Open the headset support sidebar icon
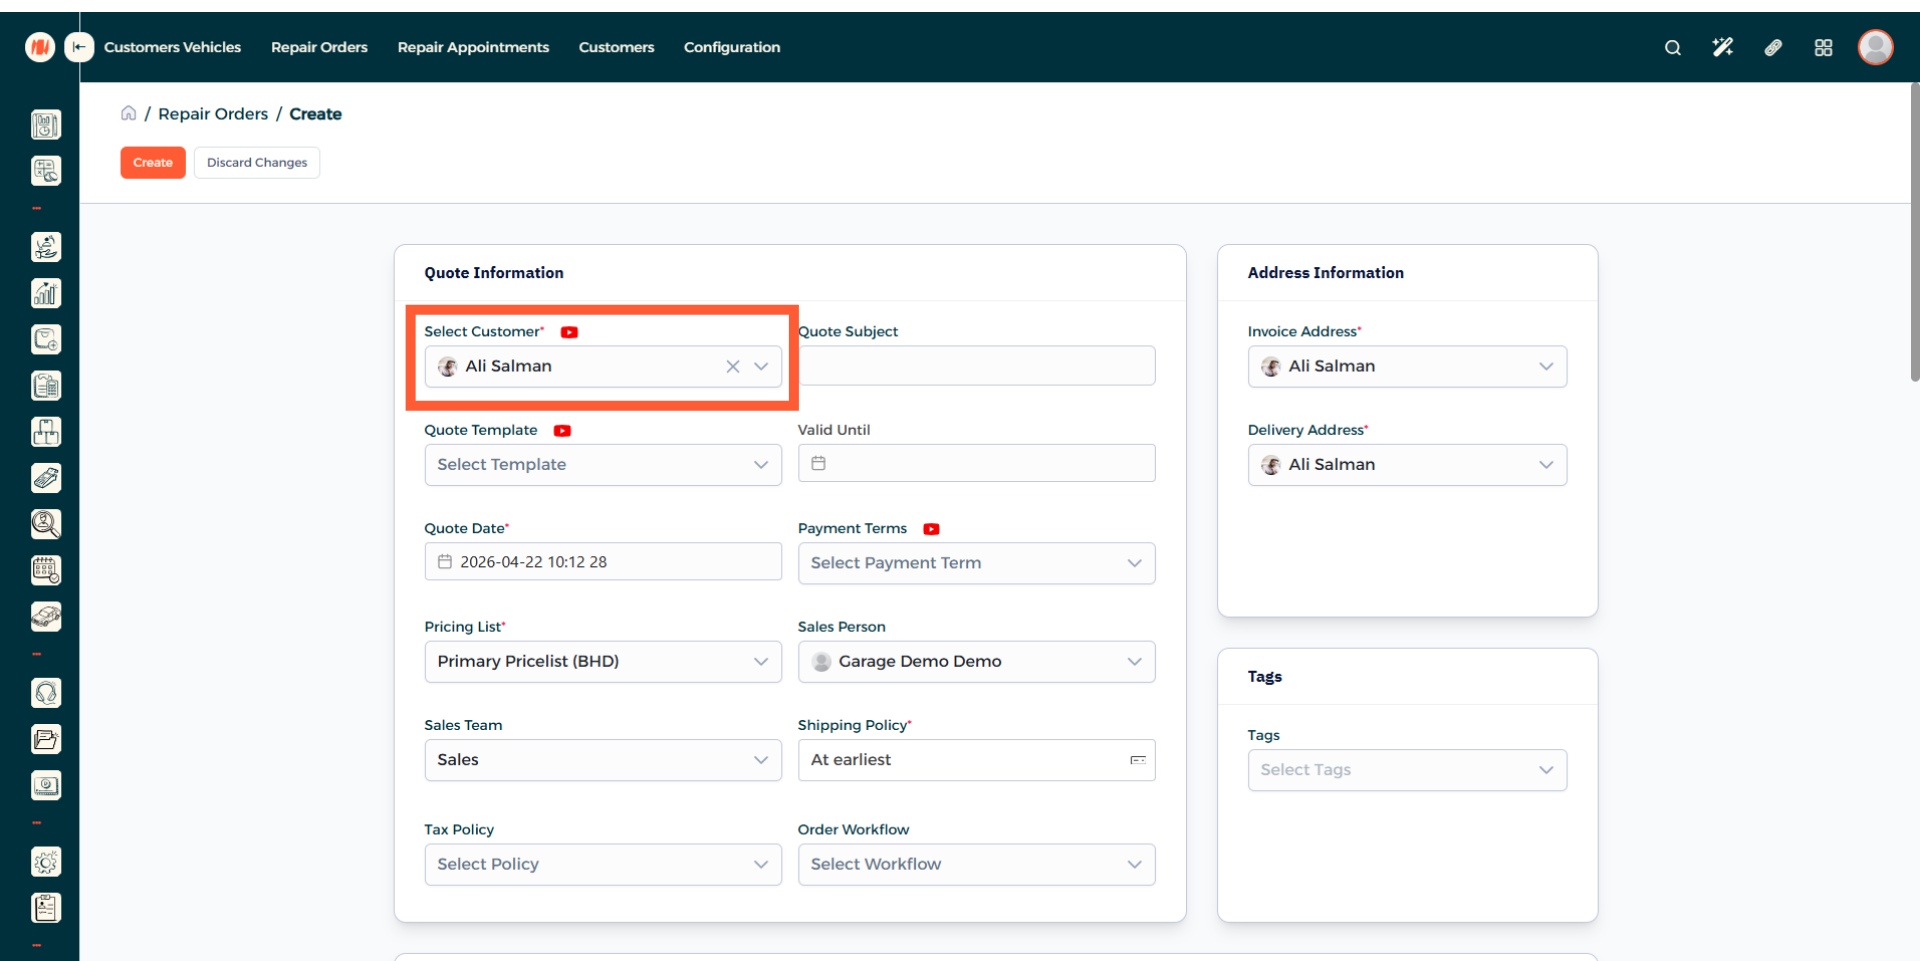The width and height of the screenshot is (1920, 961). pyautogui.click(x=46, y=693)
